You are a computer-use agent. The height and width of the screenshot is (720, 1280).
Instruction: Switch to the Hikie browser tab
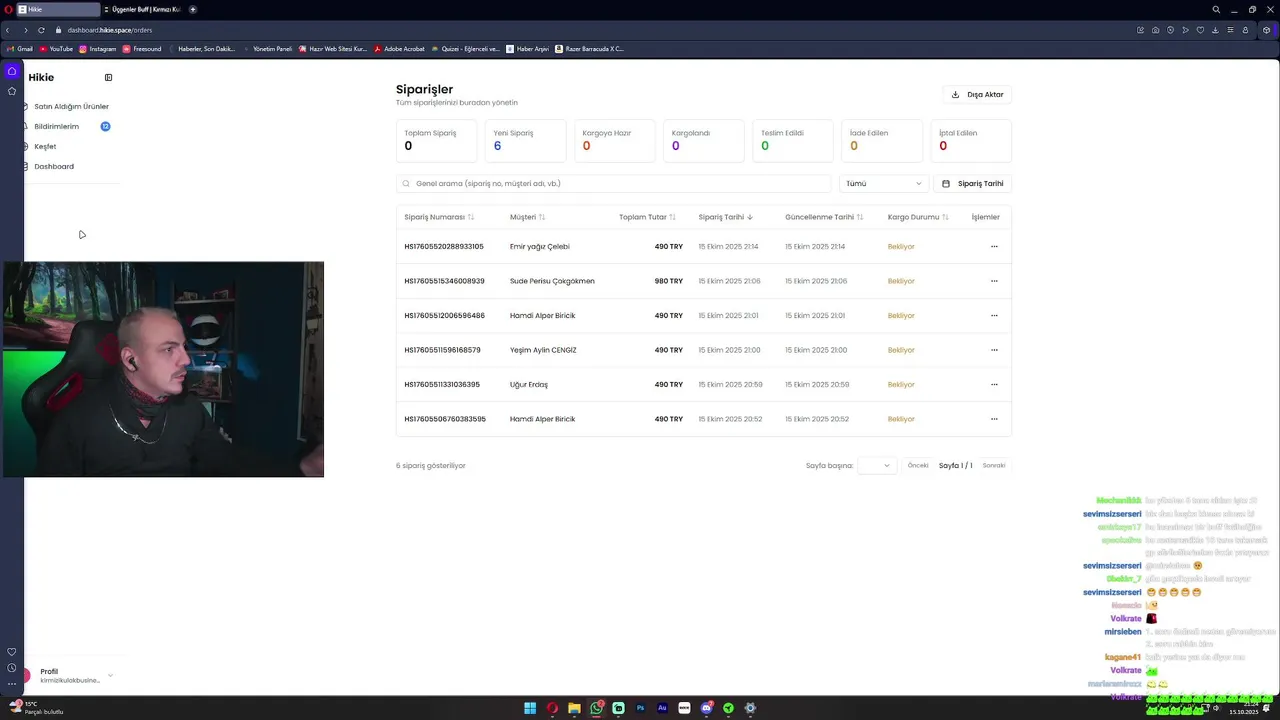tap(58, 9)
